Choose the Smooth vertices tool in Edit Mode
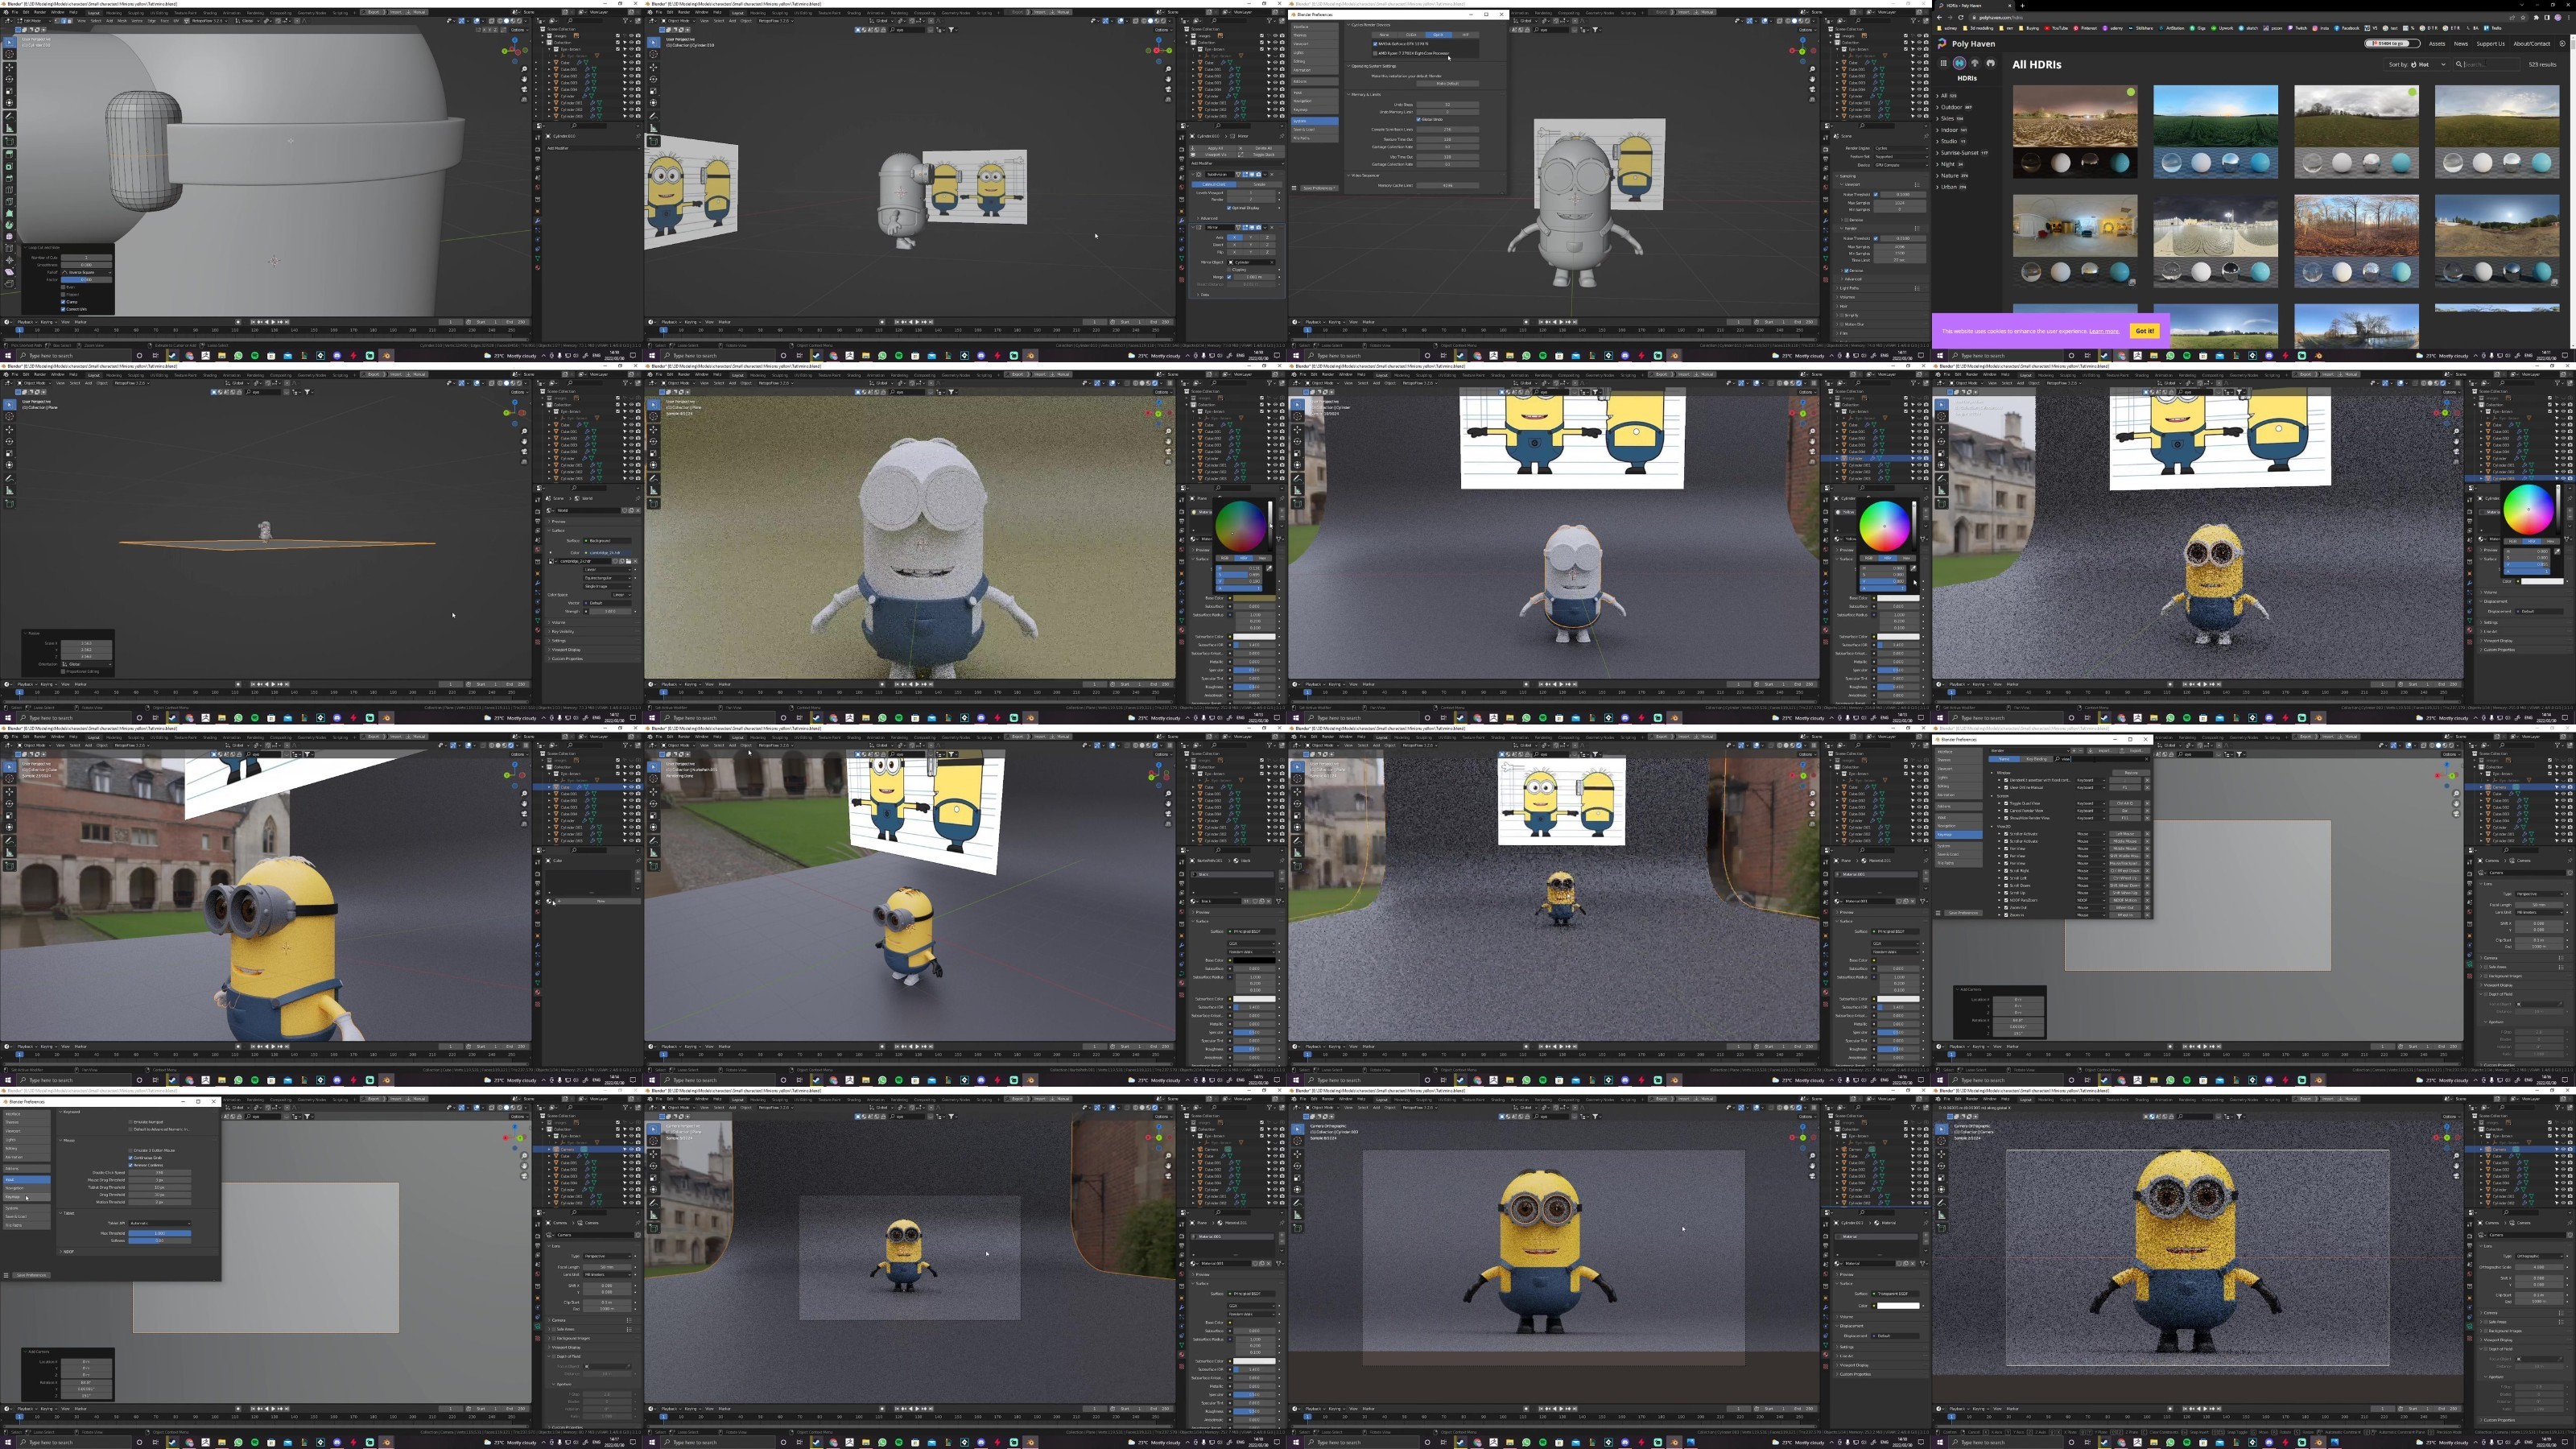 coord(9,237)
